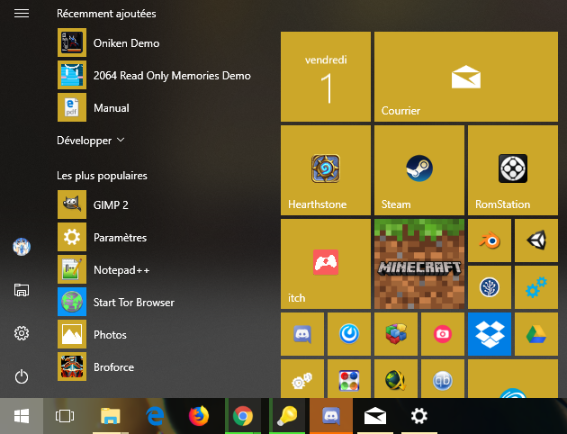This screenshot has width=567, height=434.
Task: Expand the Développer group chevron
Action: [x=121, y=140]
